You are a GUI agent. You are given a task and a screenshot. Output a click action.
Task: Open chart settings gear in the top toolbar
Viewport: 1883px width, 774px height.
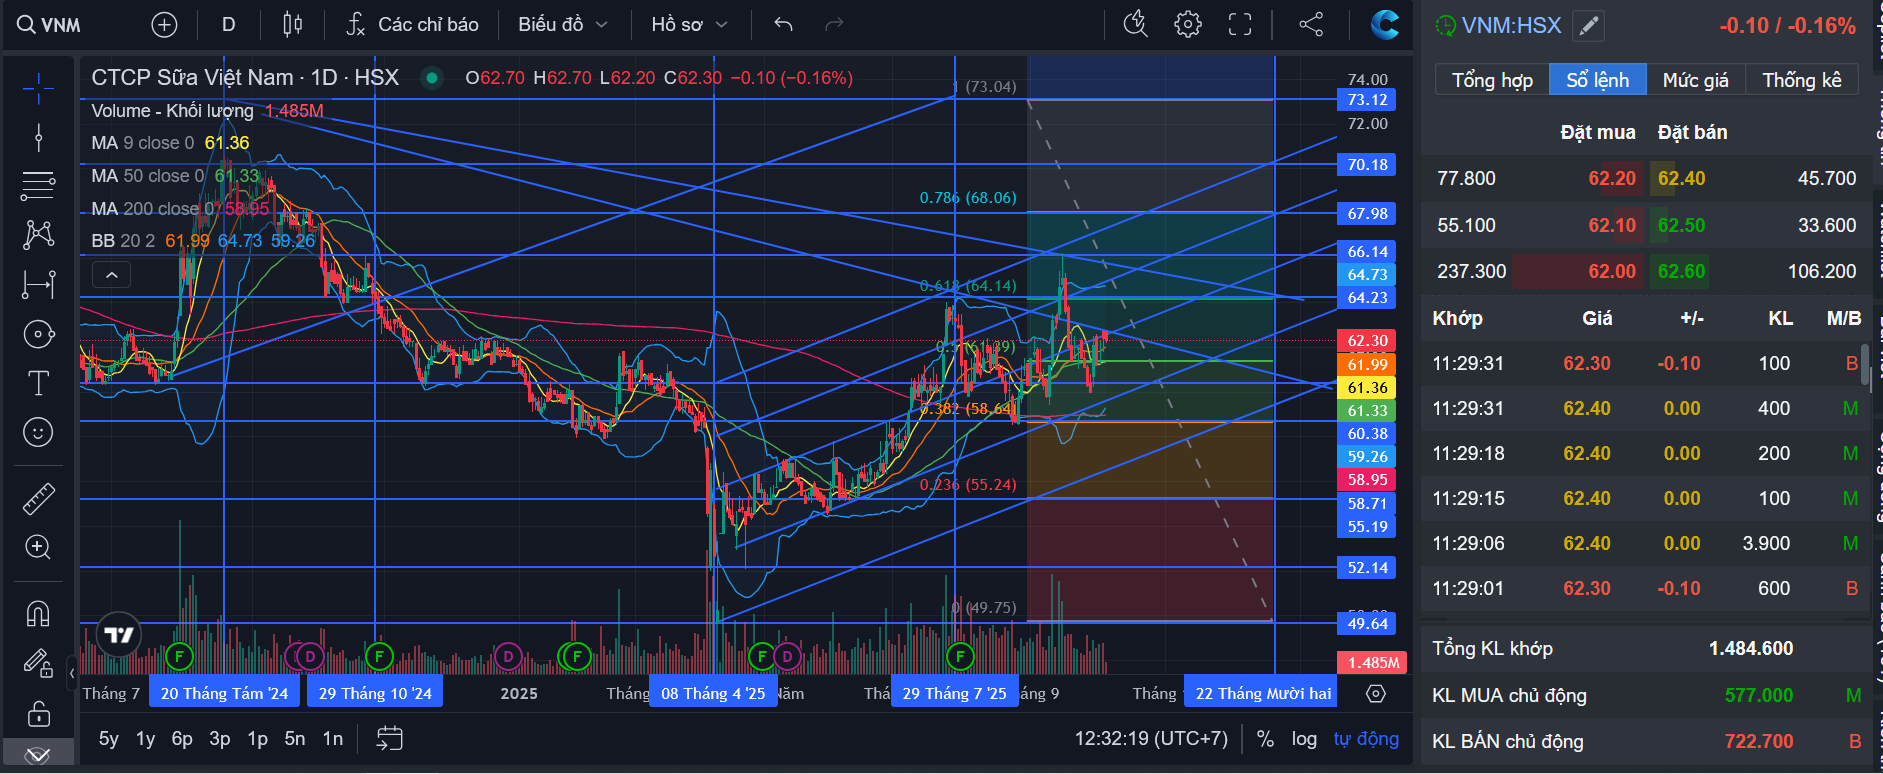[1188, 24]
